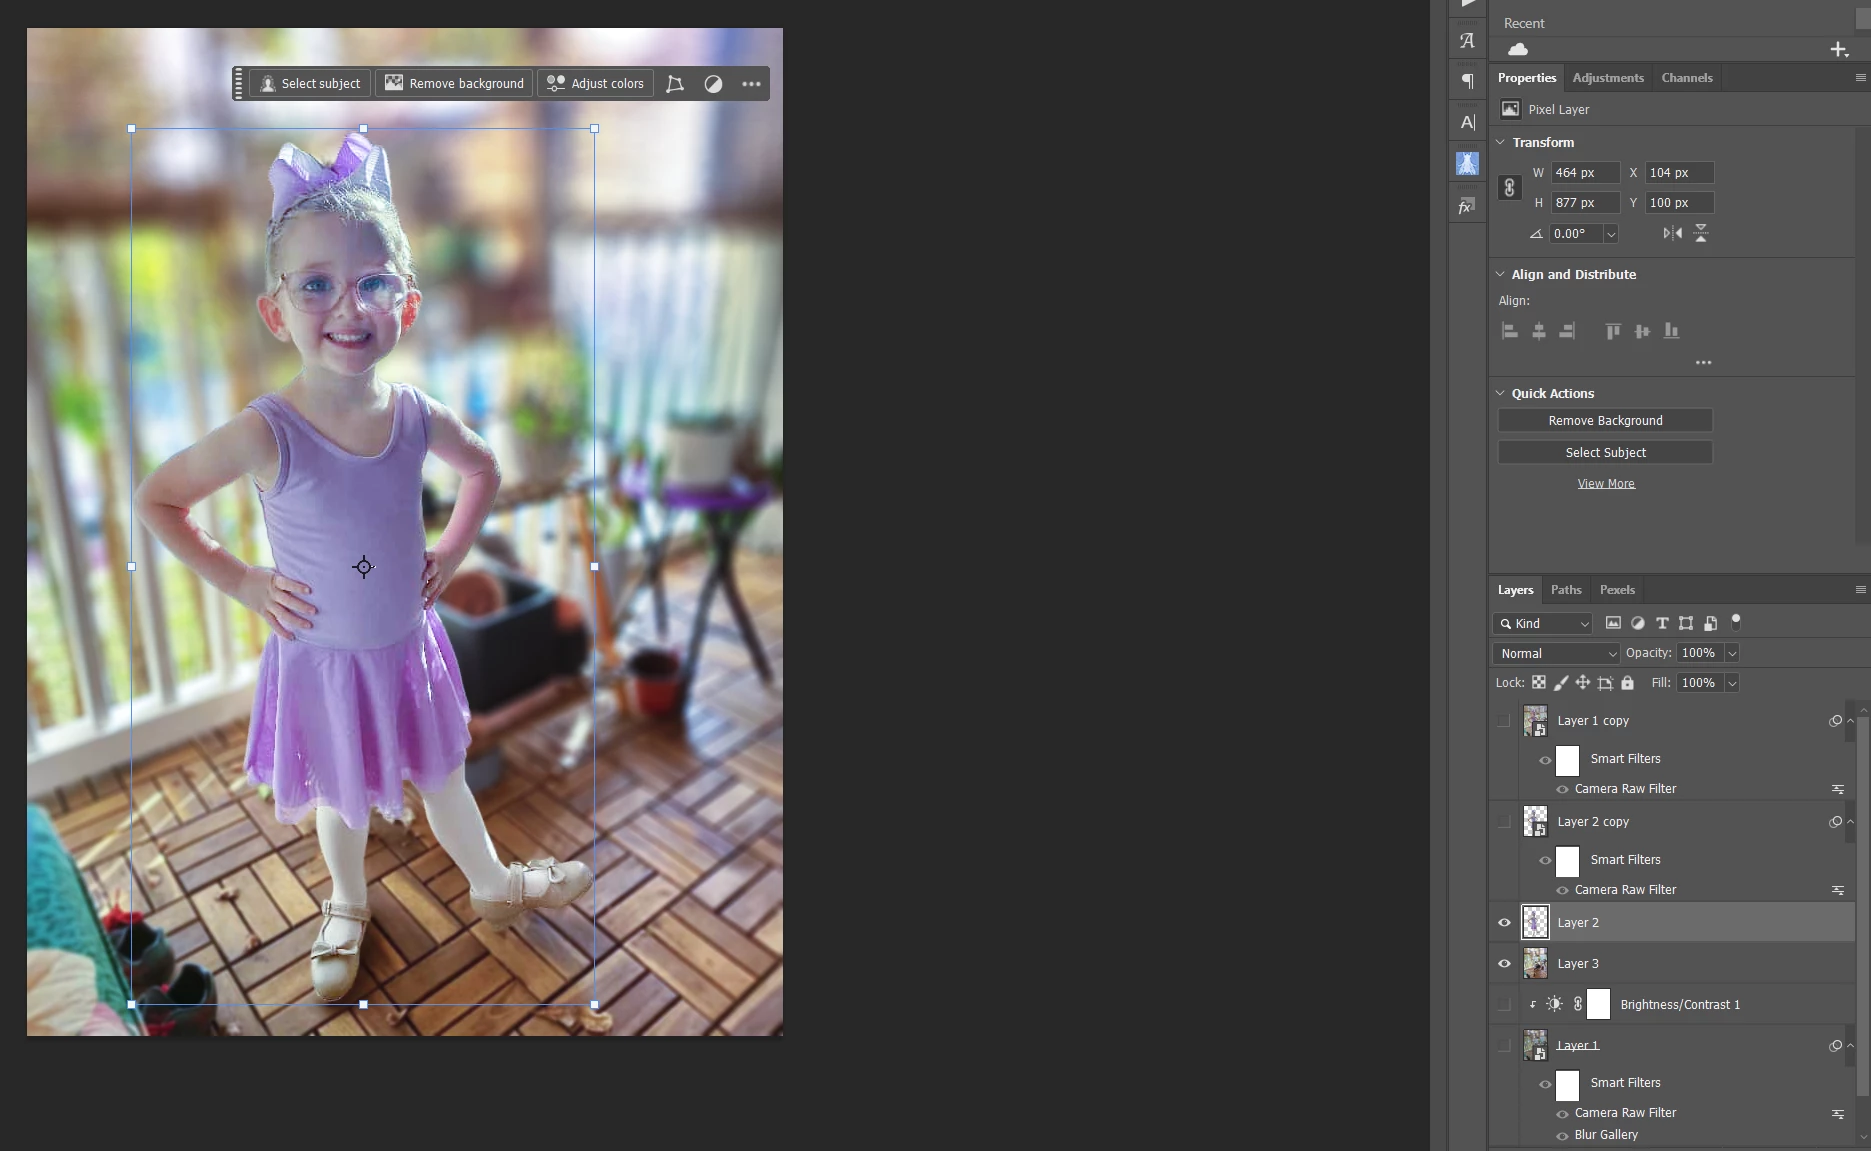Viewport: 1871px width, 1151px height.
Task: Open the rotation angle dropdown
Action: pyautogui.click(x=1610, y=234)
